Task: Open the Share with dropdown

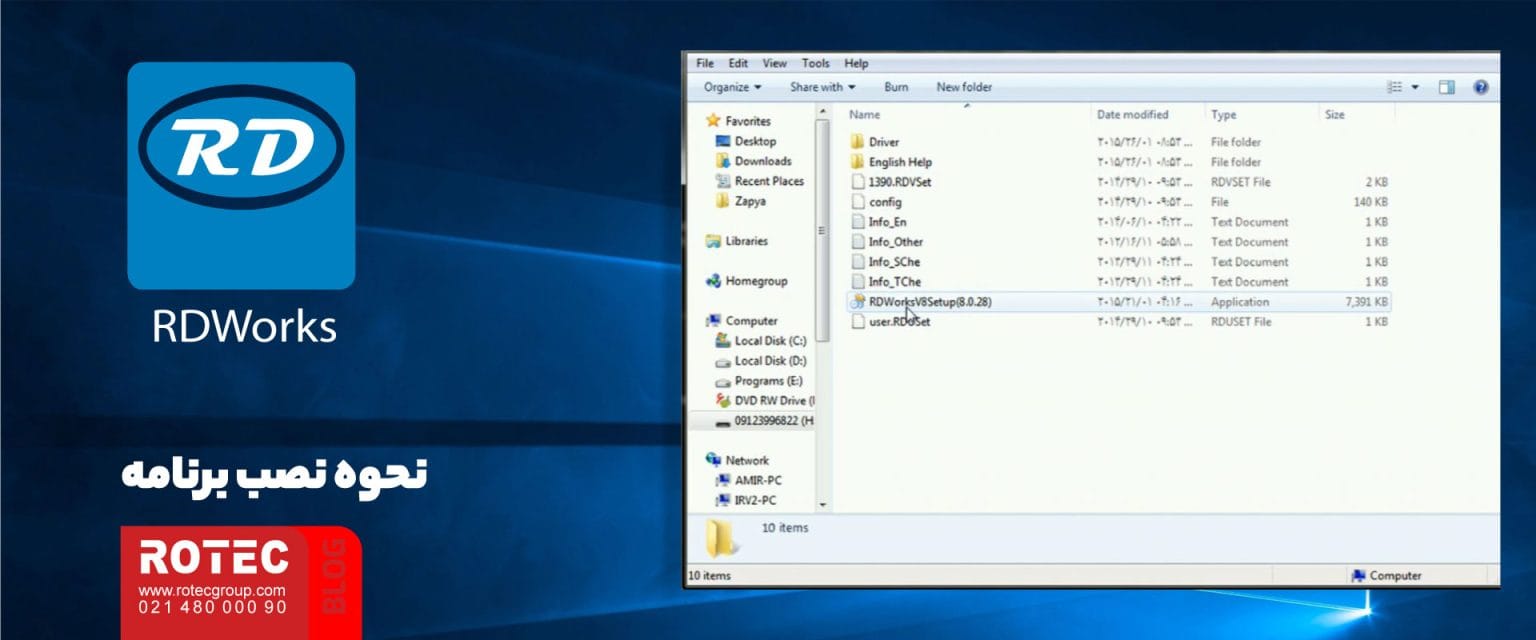Action: coord(822,87)
